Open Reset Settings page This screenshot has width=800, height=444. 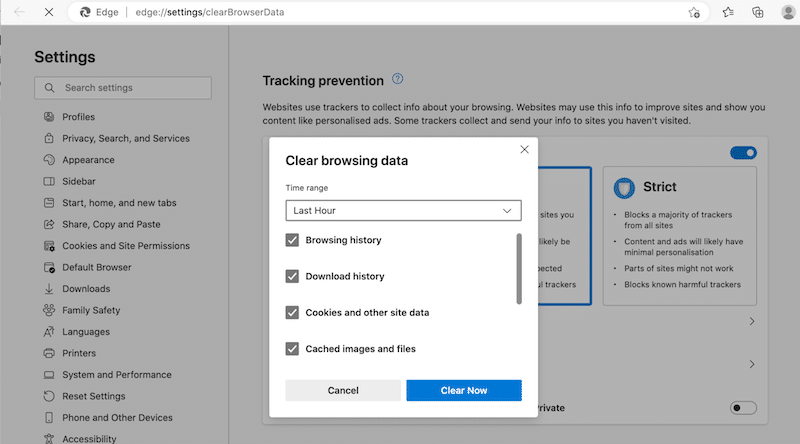94,396
